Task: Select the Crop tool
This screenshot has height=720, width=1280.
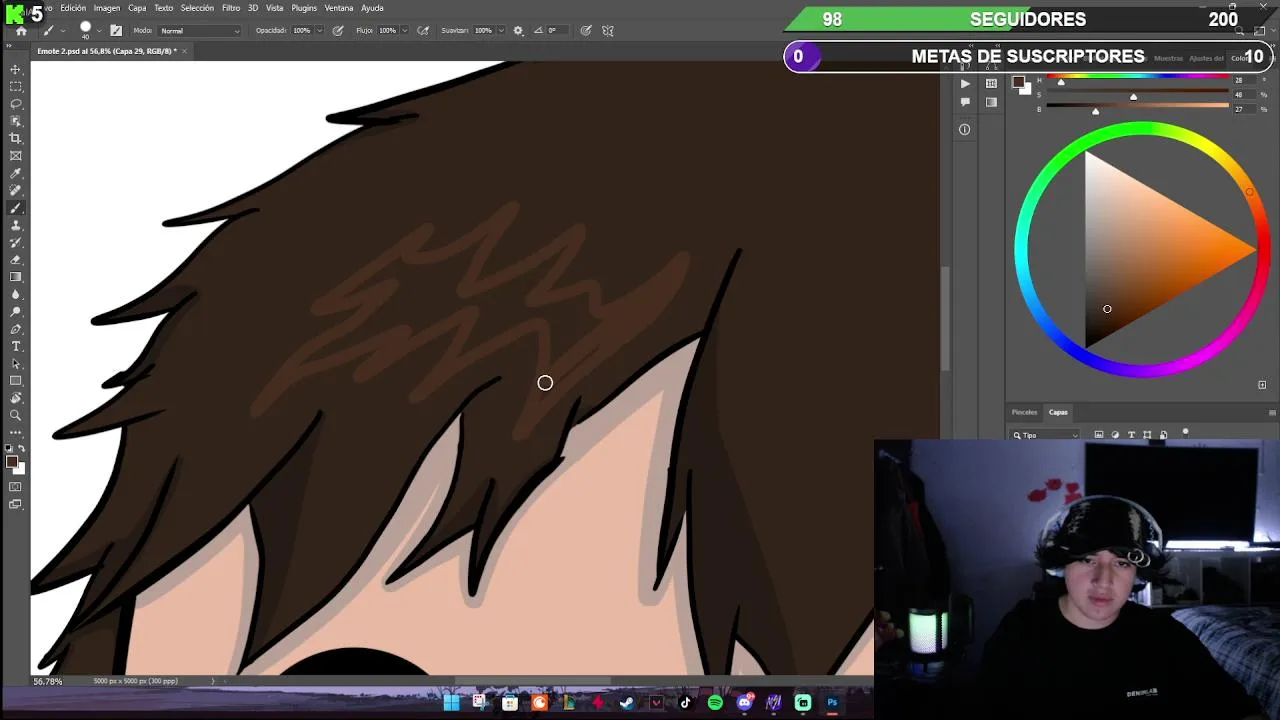Action: coord(16,138)
